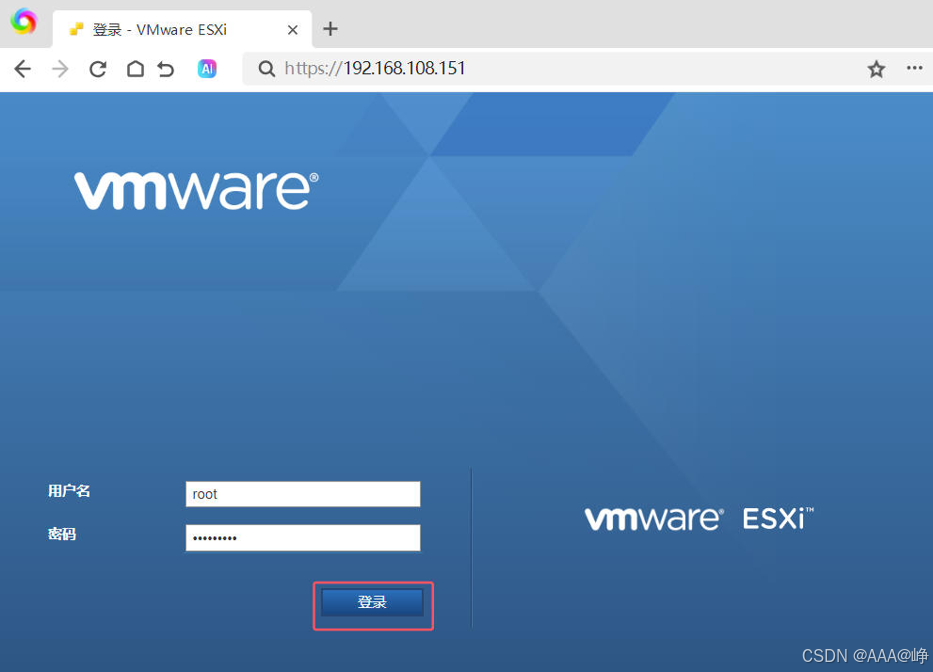
Task: Click the browser forward arrow
Action: coord(60,69)
